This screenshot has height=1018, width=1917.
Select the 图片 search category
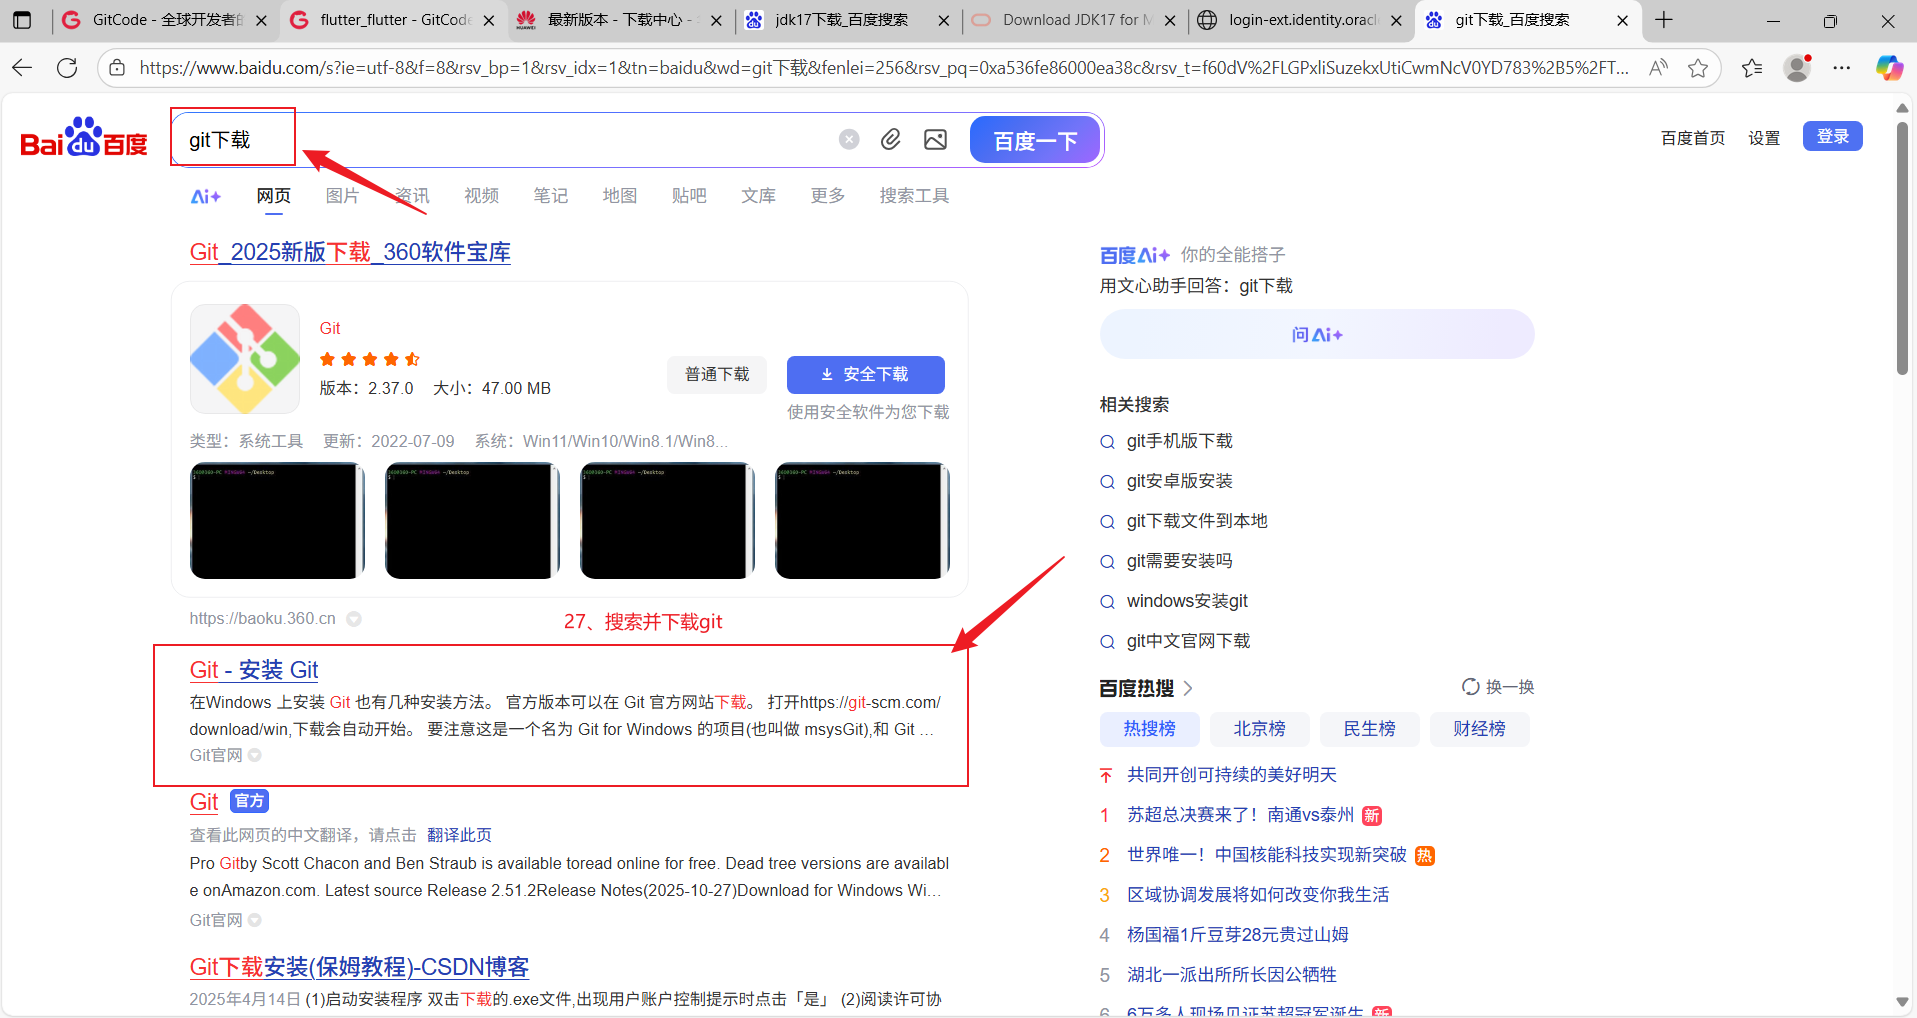click(x=342, y=196)
